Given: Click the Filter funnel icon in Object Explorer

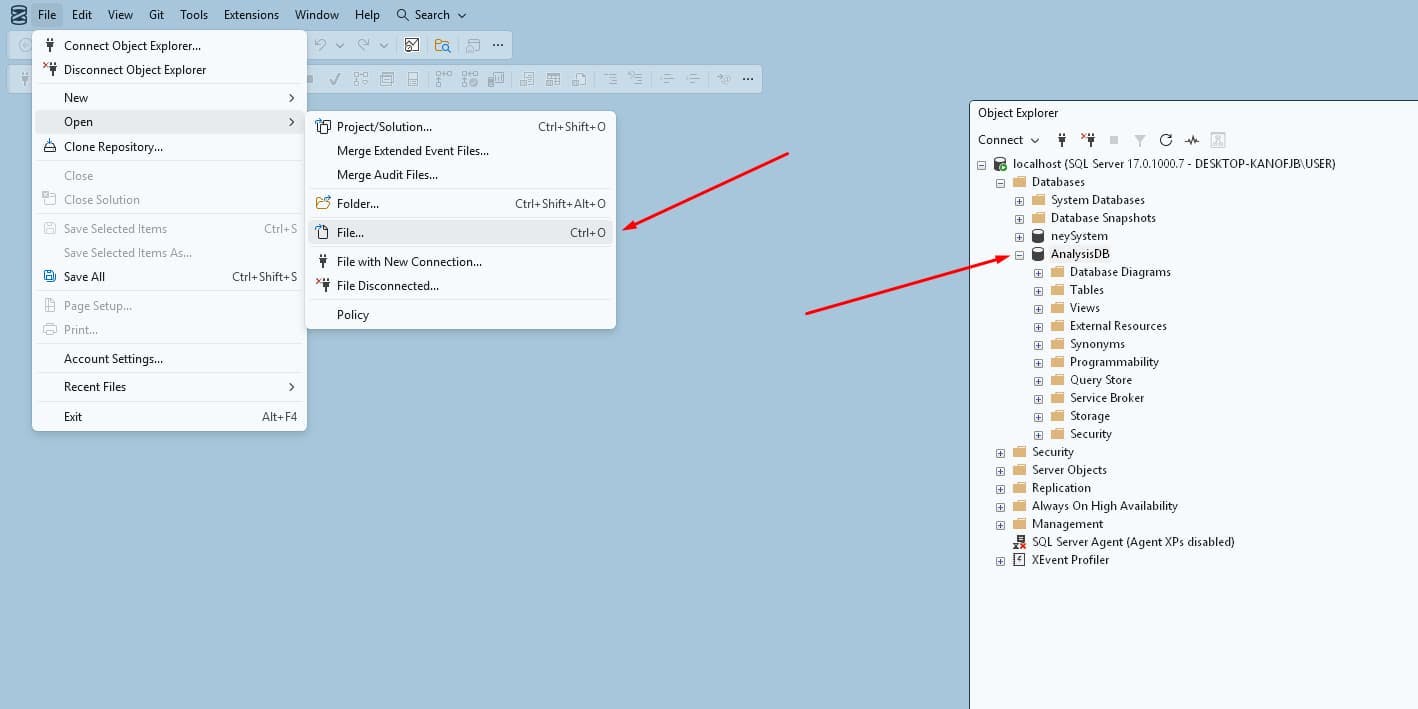Looking at the screenshot, I should 1140,140.
